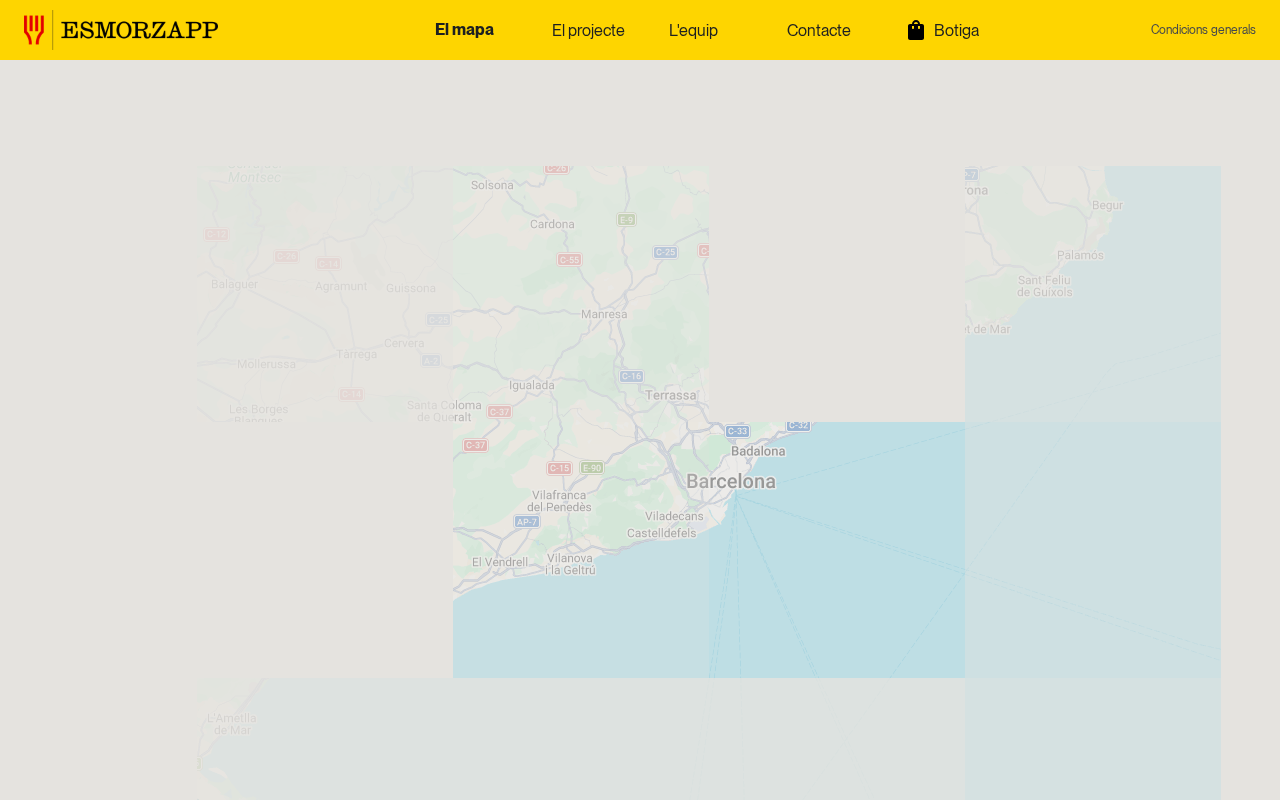Navigate to Contacte page

(818, 30)
